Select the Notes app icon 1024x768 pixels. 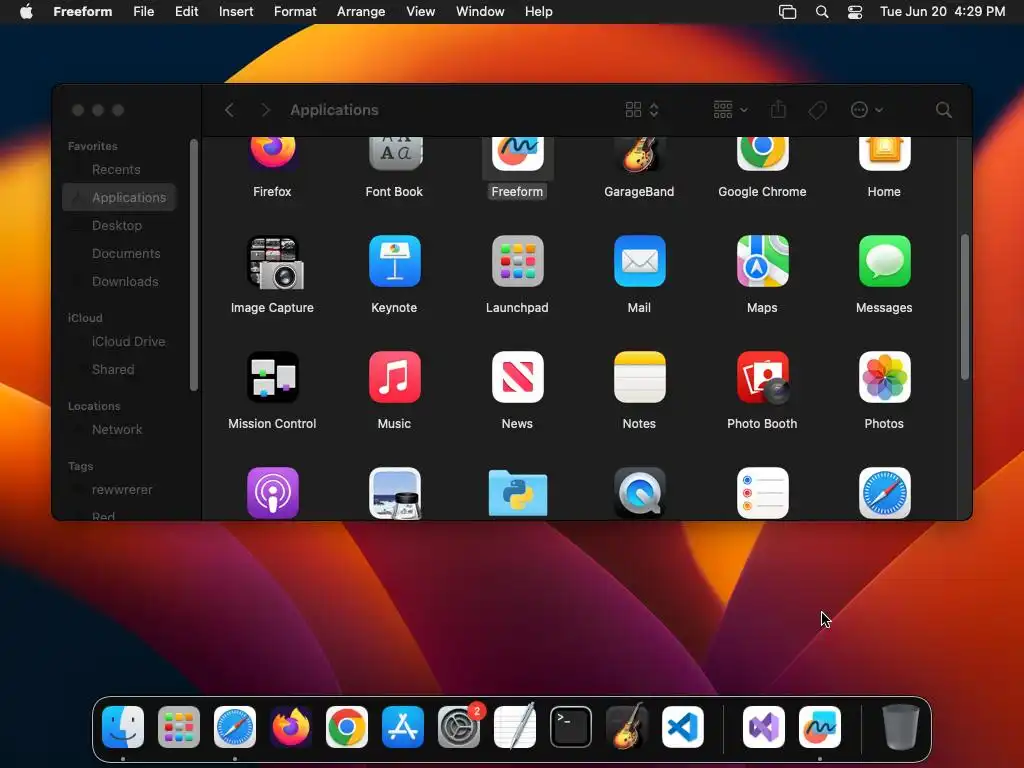coord(639,377)
